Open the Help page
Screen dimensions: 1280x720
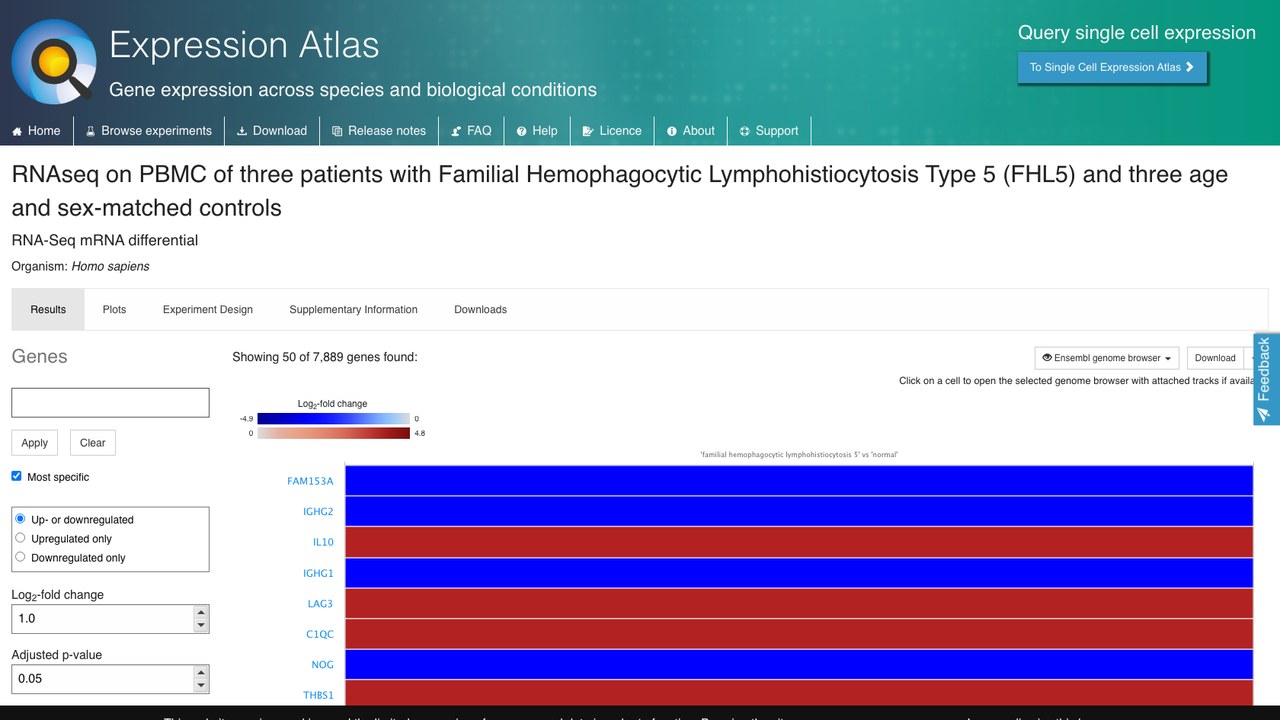coord(537,131)
